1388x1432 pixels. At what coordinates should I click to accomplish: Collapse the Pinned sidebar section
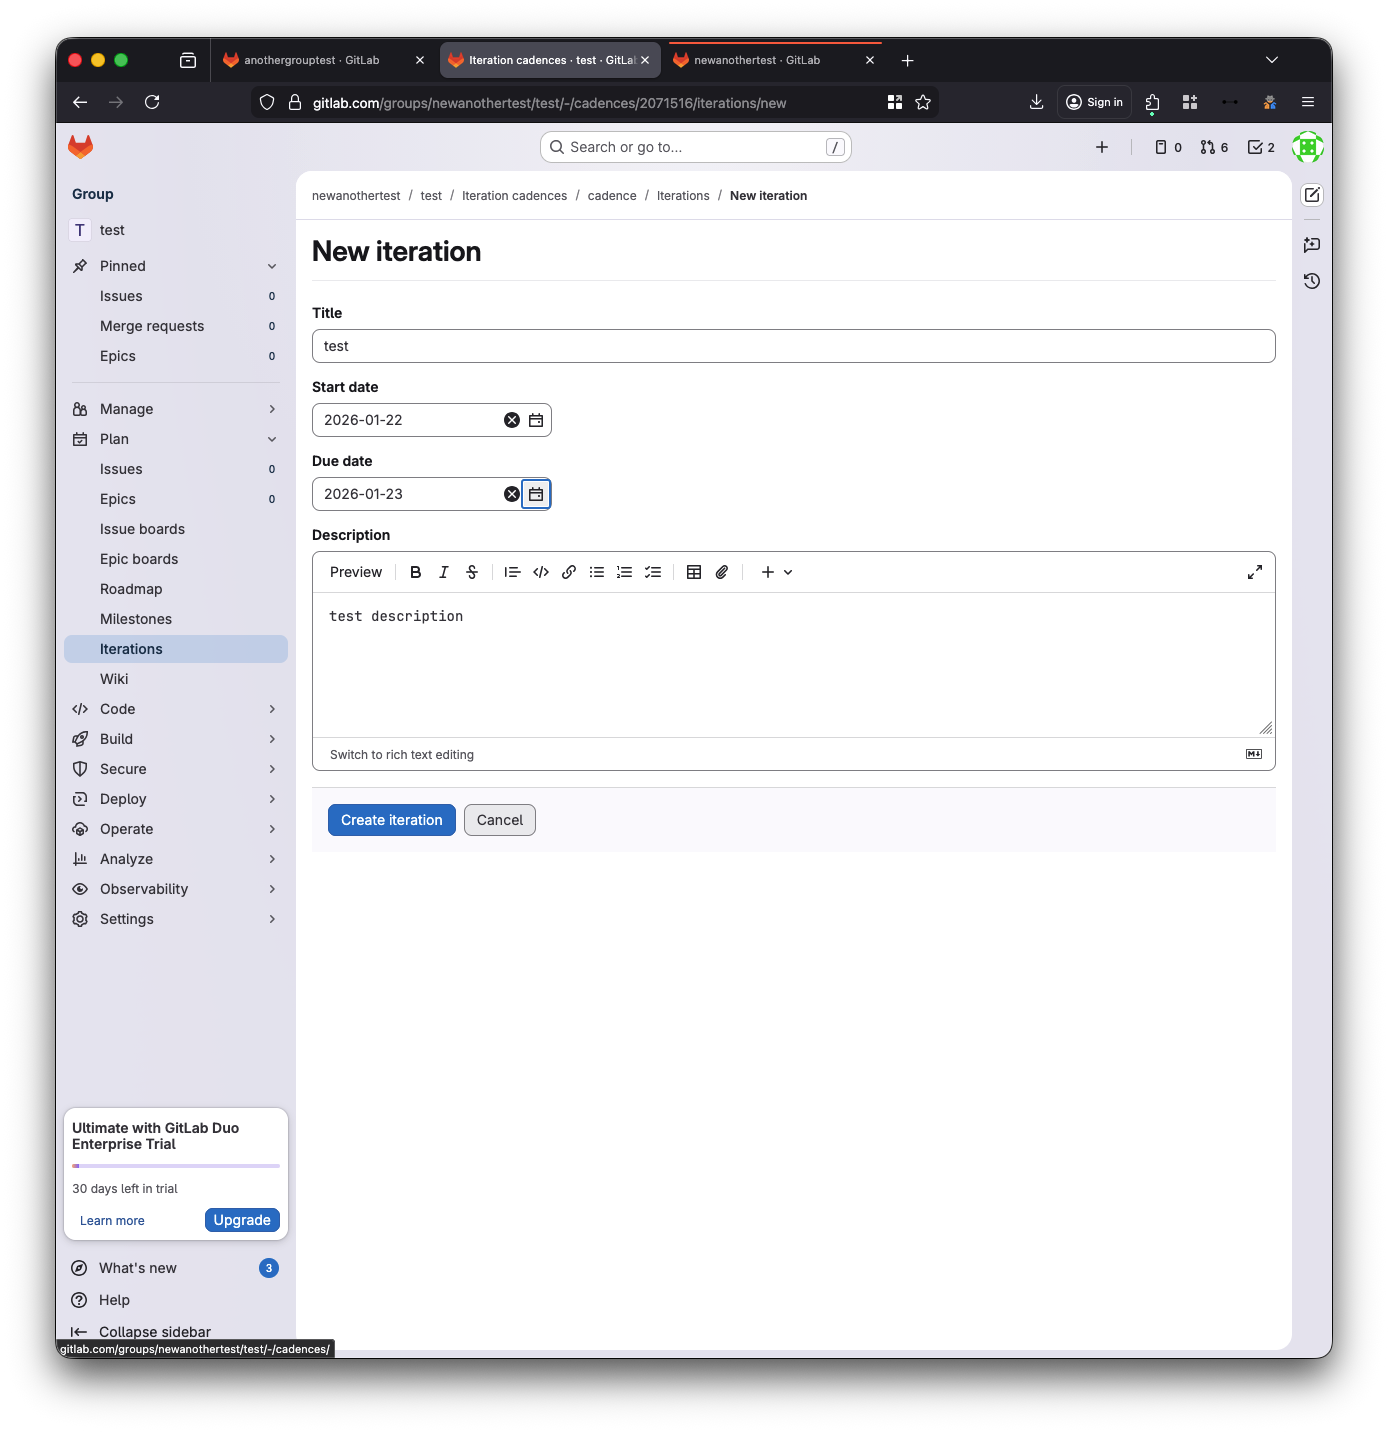[x=272, y=266]
